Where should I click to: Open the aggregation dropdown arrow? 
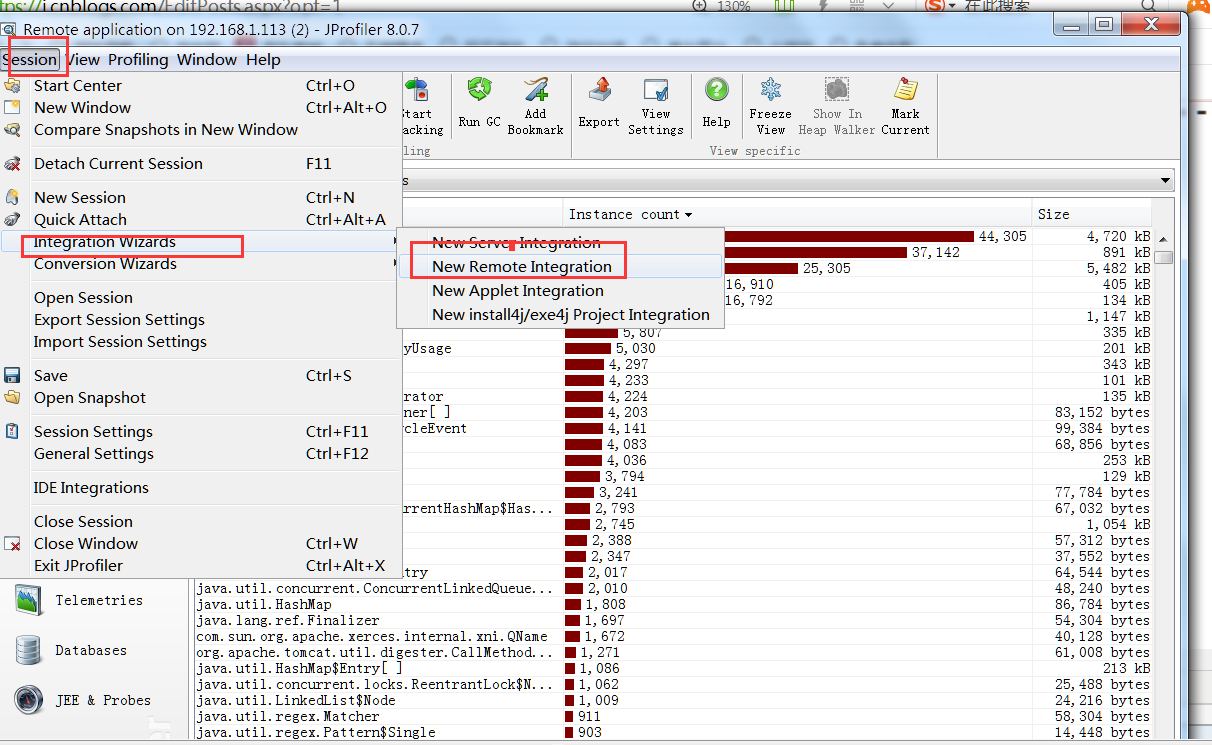(1165, 181)
